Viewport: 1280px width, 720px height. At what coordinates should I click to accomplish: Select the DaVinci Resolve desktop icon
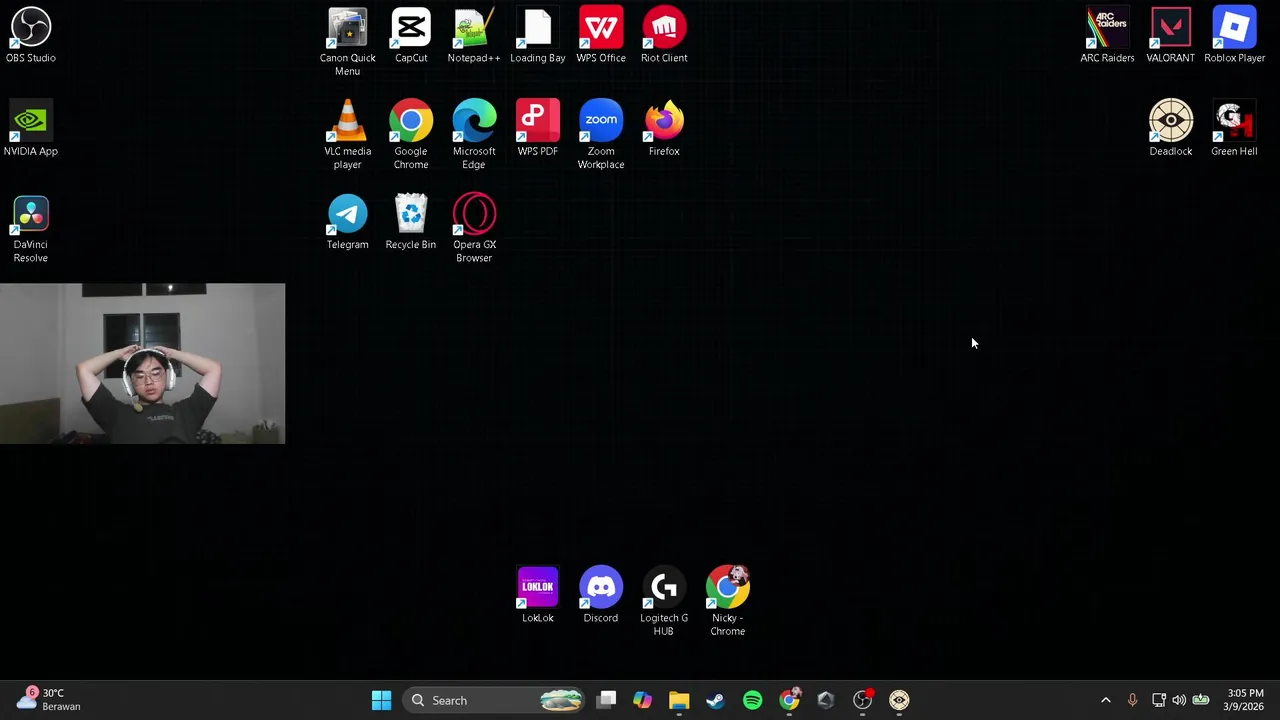click(30, 229)
